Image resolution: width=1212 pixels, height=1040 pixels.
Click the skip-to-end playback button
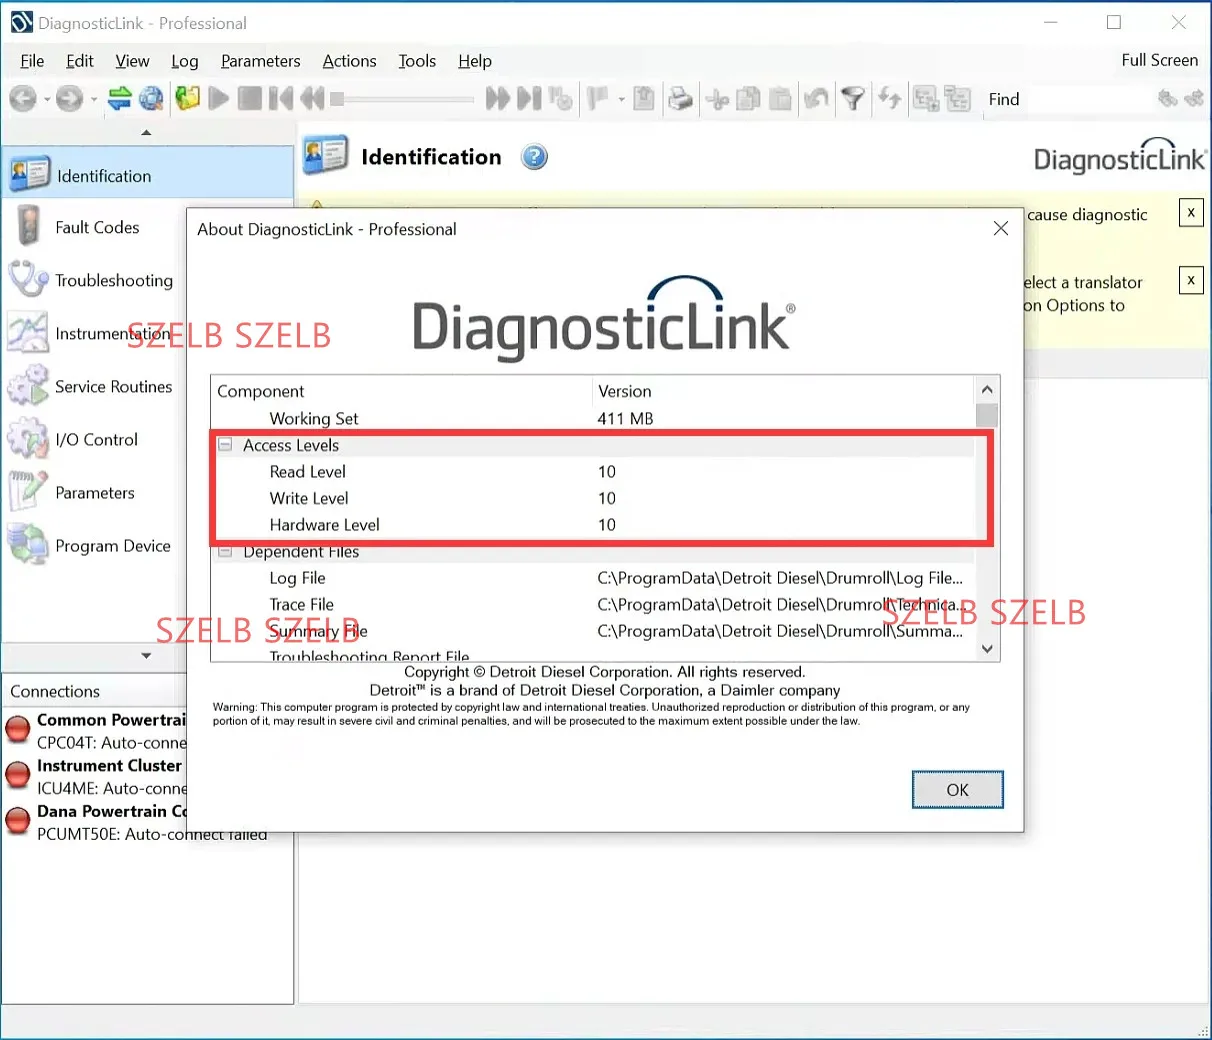click(529, 98)
